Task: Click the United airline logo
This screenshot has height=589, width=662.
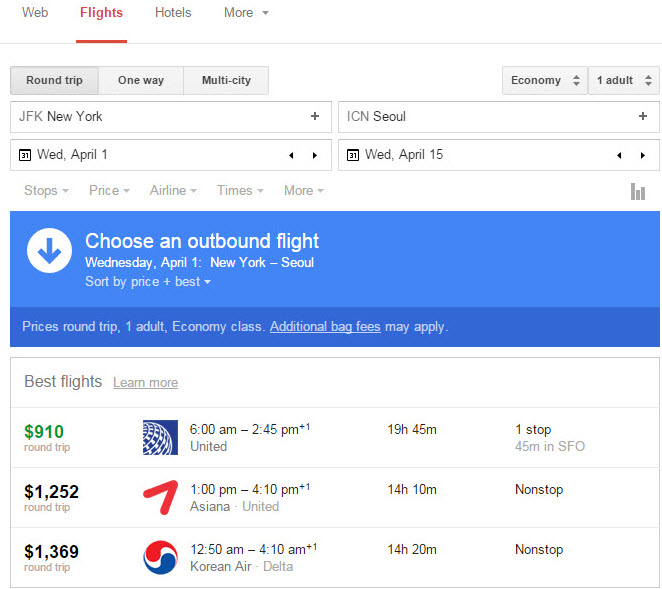Action: (160, 438)
